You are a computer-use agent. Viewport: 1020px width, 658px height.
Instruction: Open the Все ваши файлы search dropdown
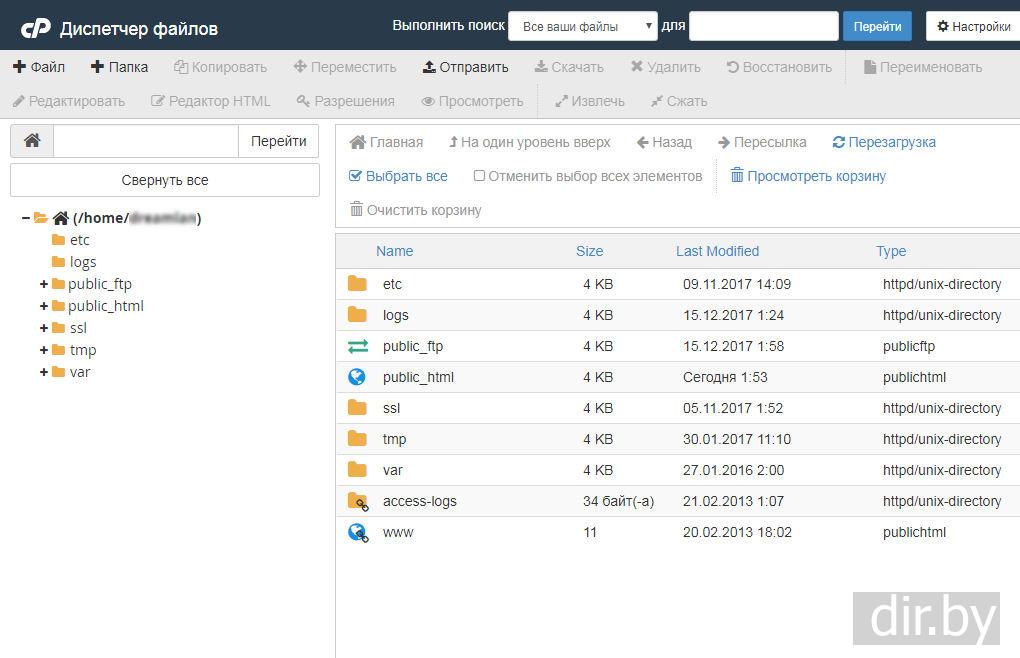582,26
